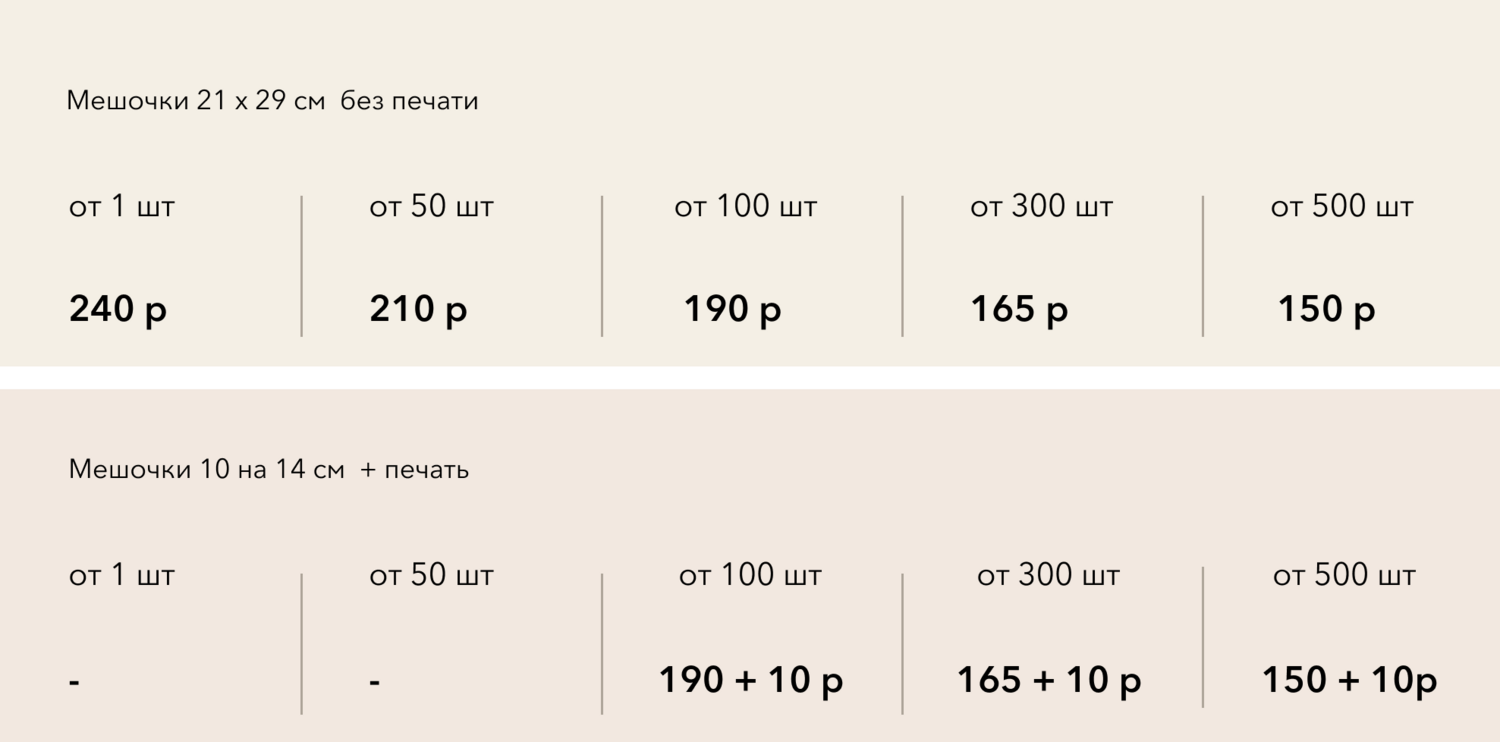This screenshot has height=742, width=1500.
Task: Click "от 1 шт" in the bottom table
Action: tap(121, 576)
